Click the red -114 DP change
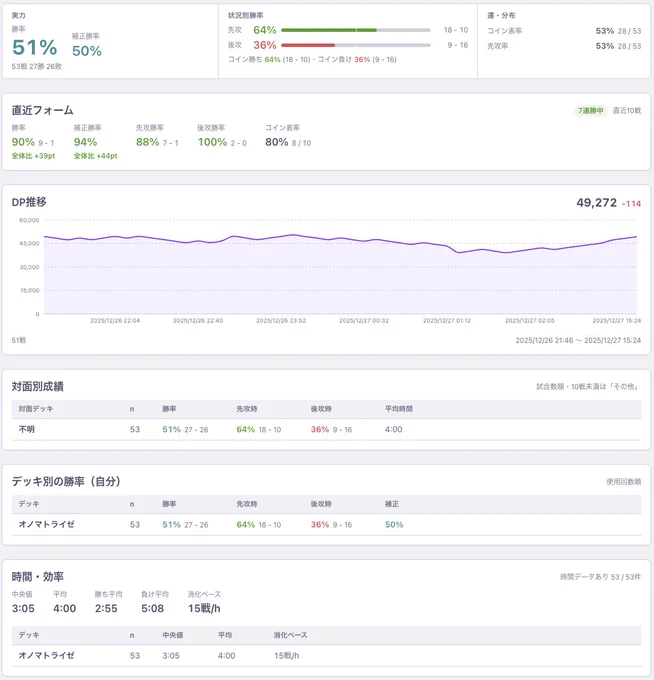This screenshot has width=654, height=680. (x=631, y=204)
